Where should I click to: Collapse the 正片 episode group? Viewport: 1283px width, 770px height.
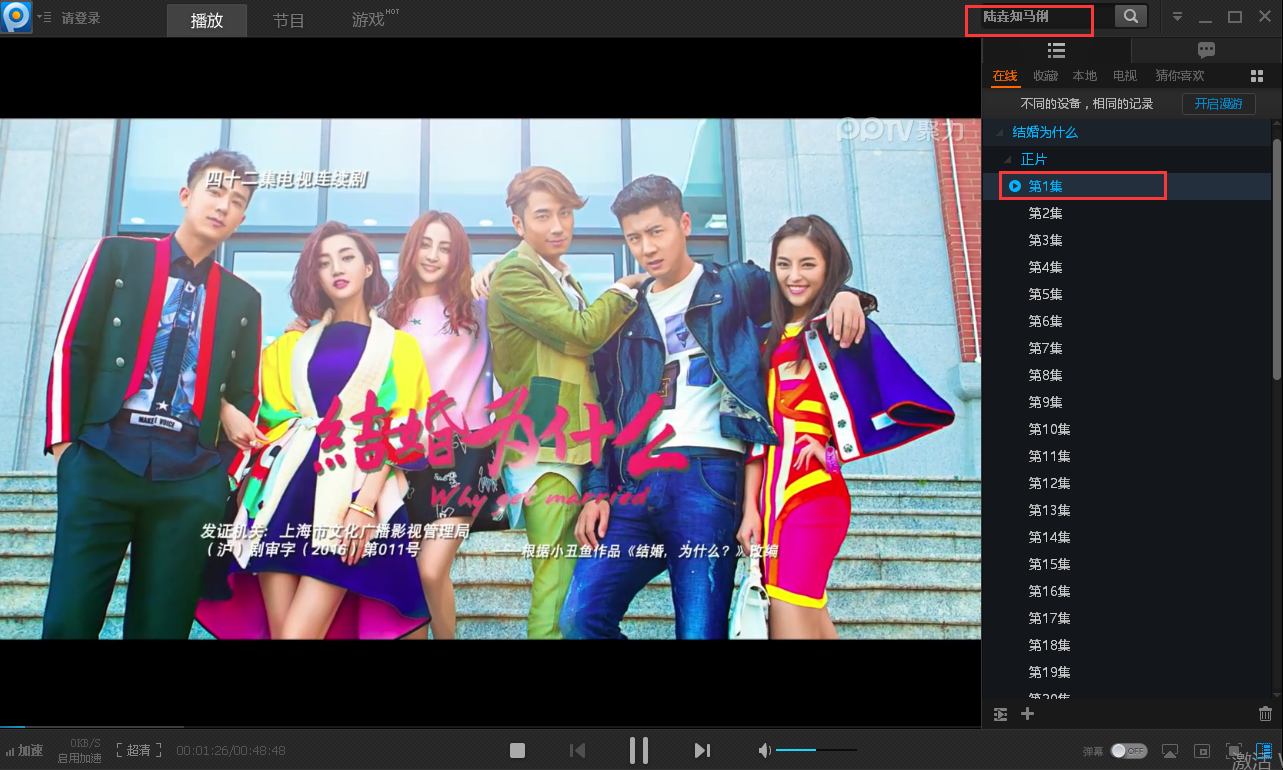click(x=1008, y=160)
